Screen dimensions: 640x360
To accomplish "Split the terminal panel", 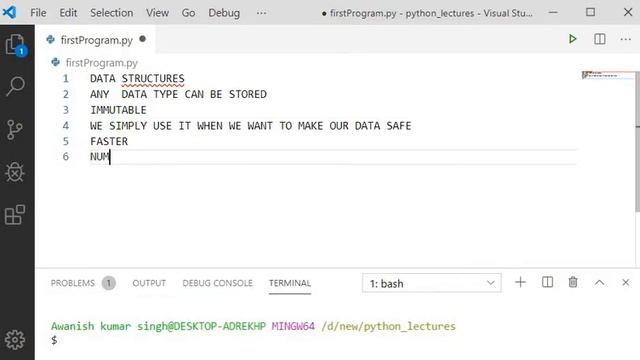I will pos(547,282).
